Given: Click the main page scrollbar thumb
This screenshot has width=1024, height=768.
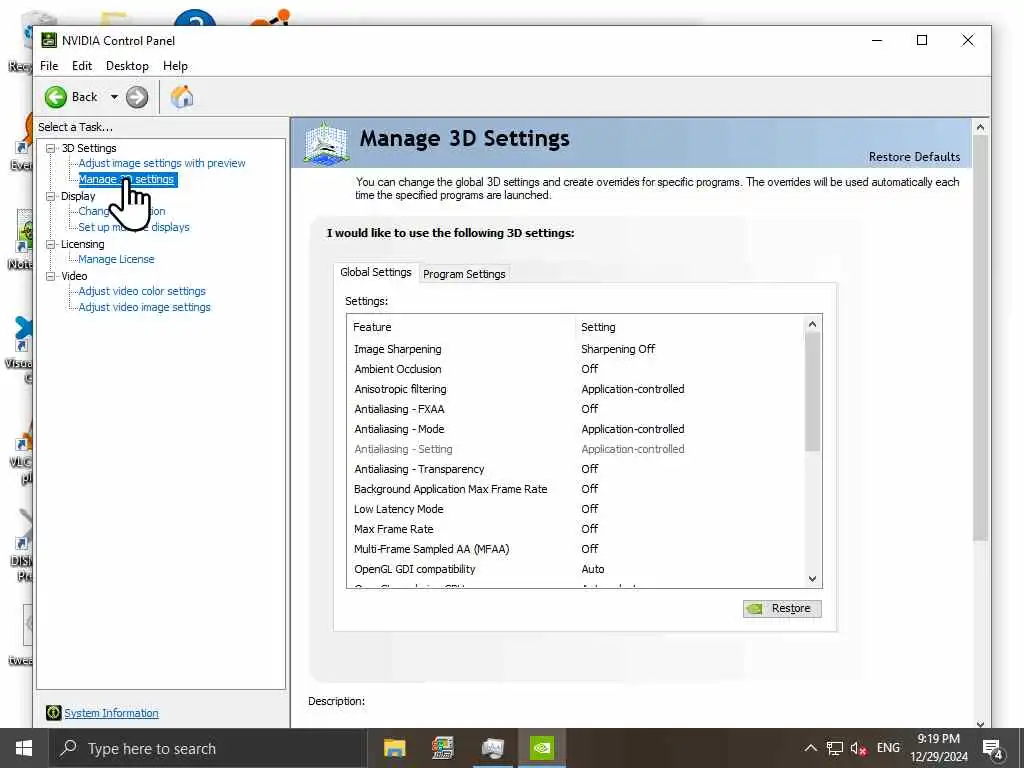Looking at the screenshot, I should coord(980,338).
